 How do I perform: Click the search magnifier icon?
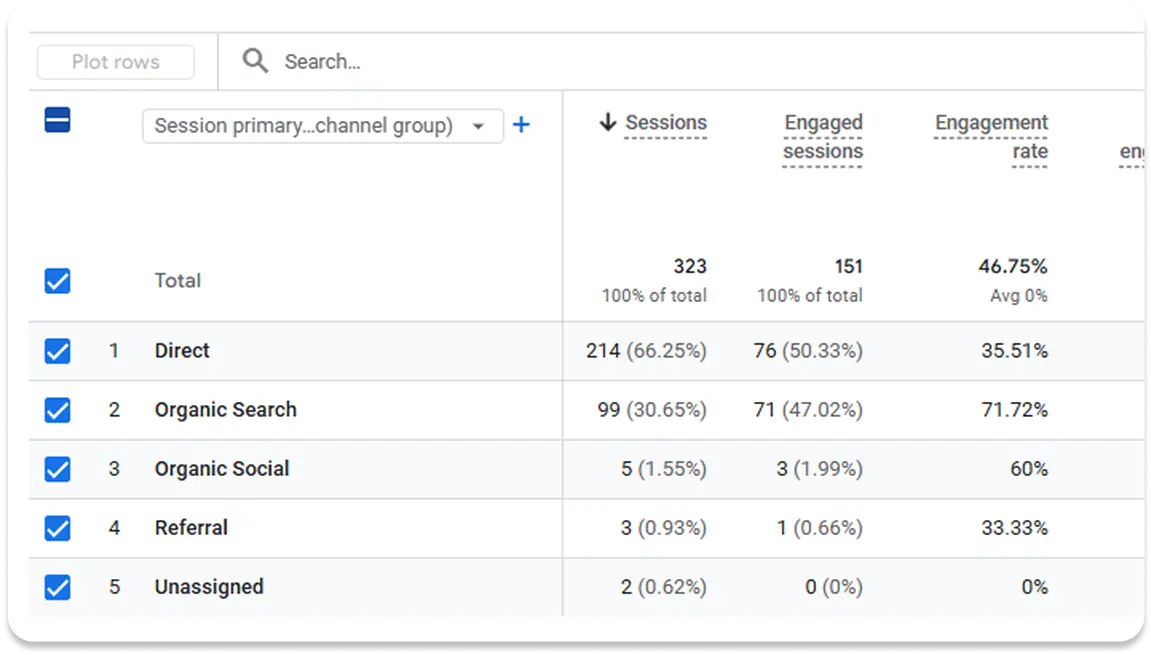click(x=256, y=62)
